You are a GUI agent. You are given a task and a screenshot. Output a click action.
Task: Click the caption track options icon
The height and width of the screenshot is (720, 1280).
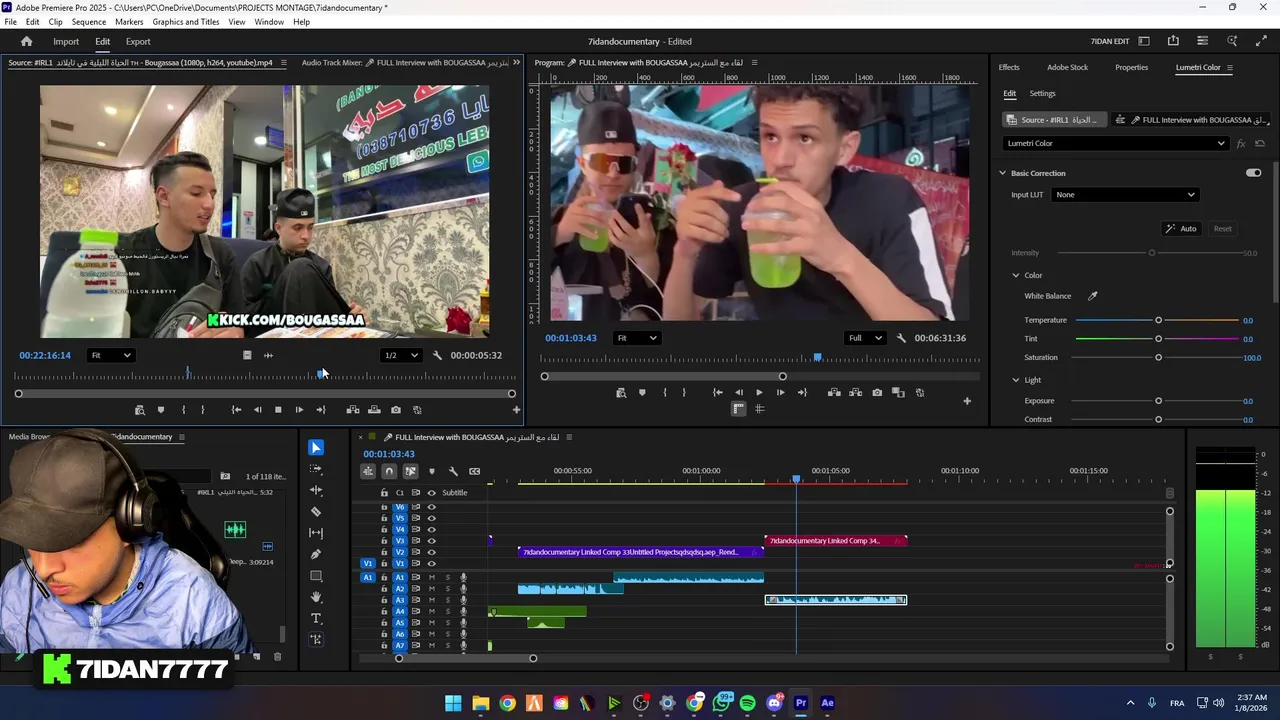pos(474,471)
